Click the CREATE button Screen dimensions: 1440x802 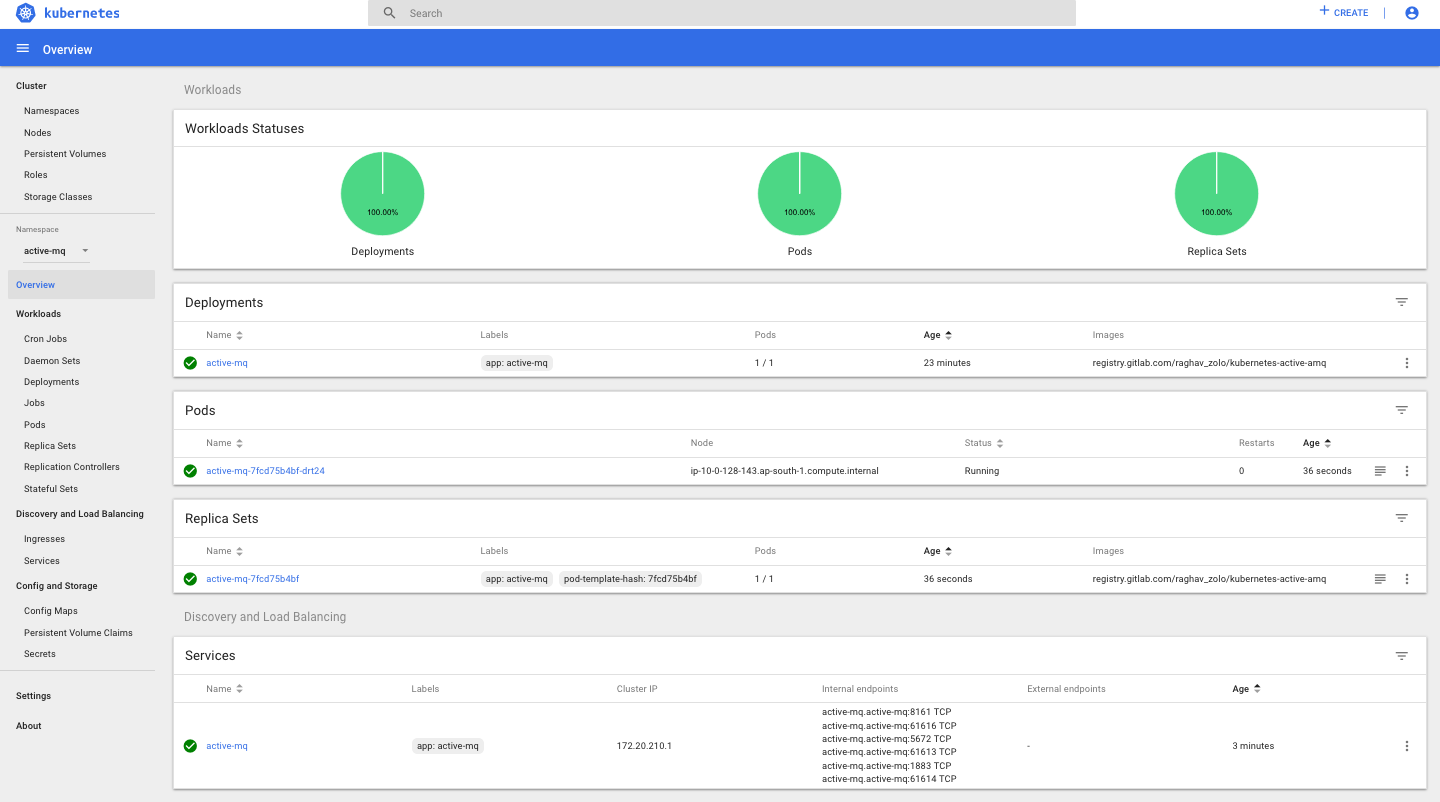pyautogui.click(x=1343, y=12)
